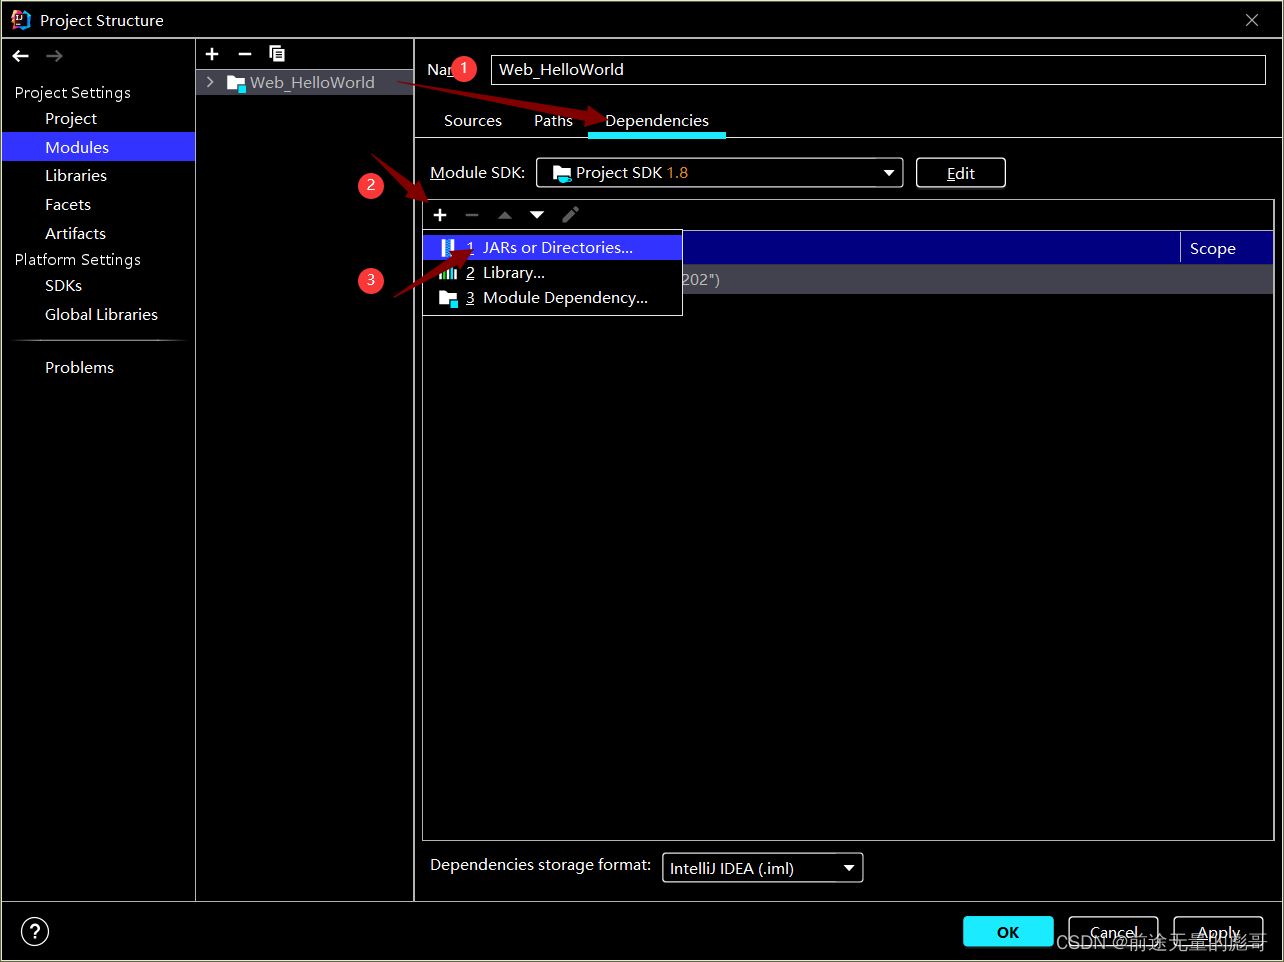Choose Module Dependency... menu entry
Screen dimensions: 1284x962
[552, 298]
